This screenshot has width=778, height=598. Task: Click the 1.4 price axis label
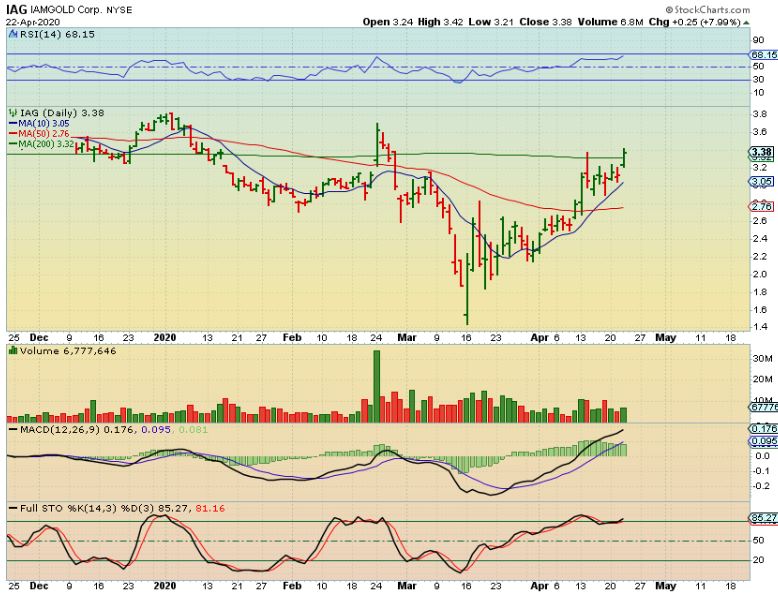pyautogui.click(x=760, y=327)
